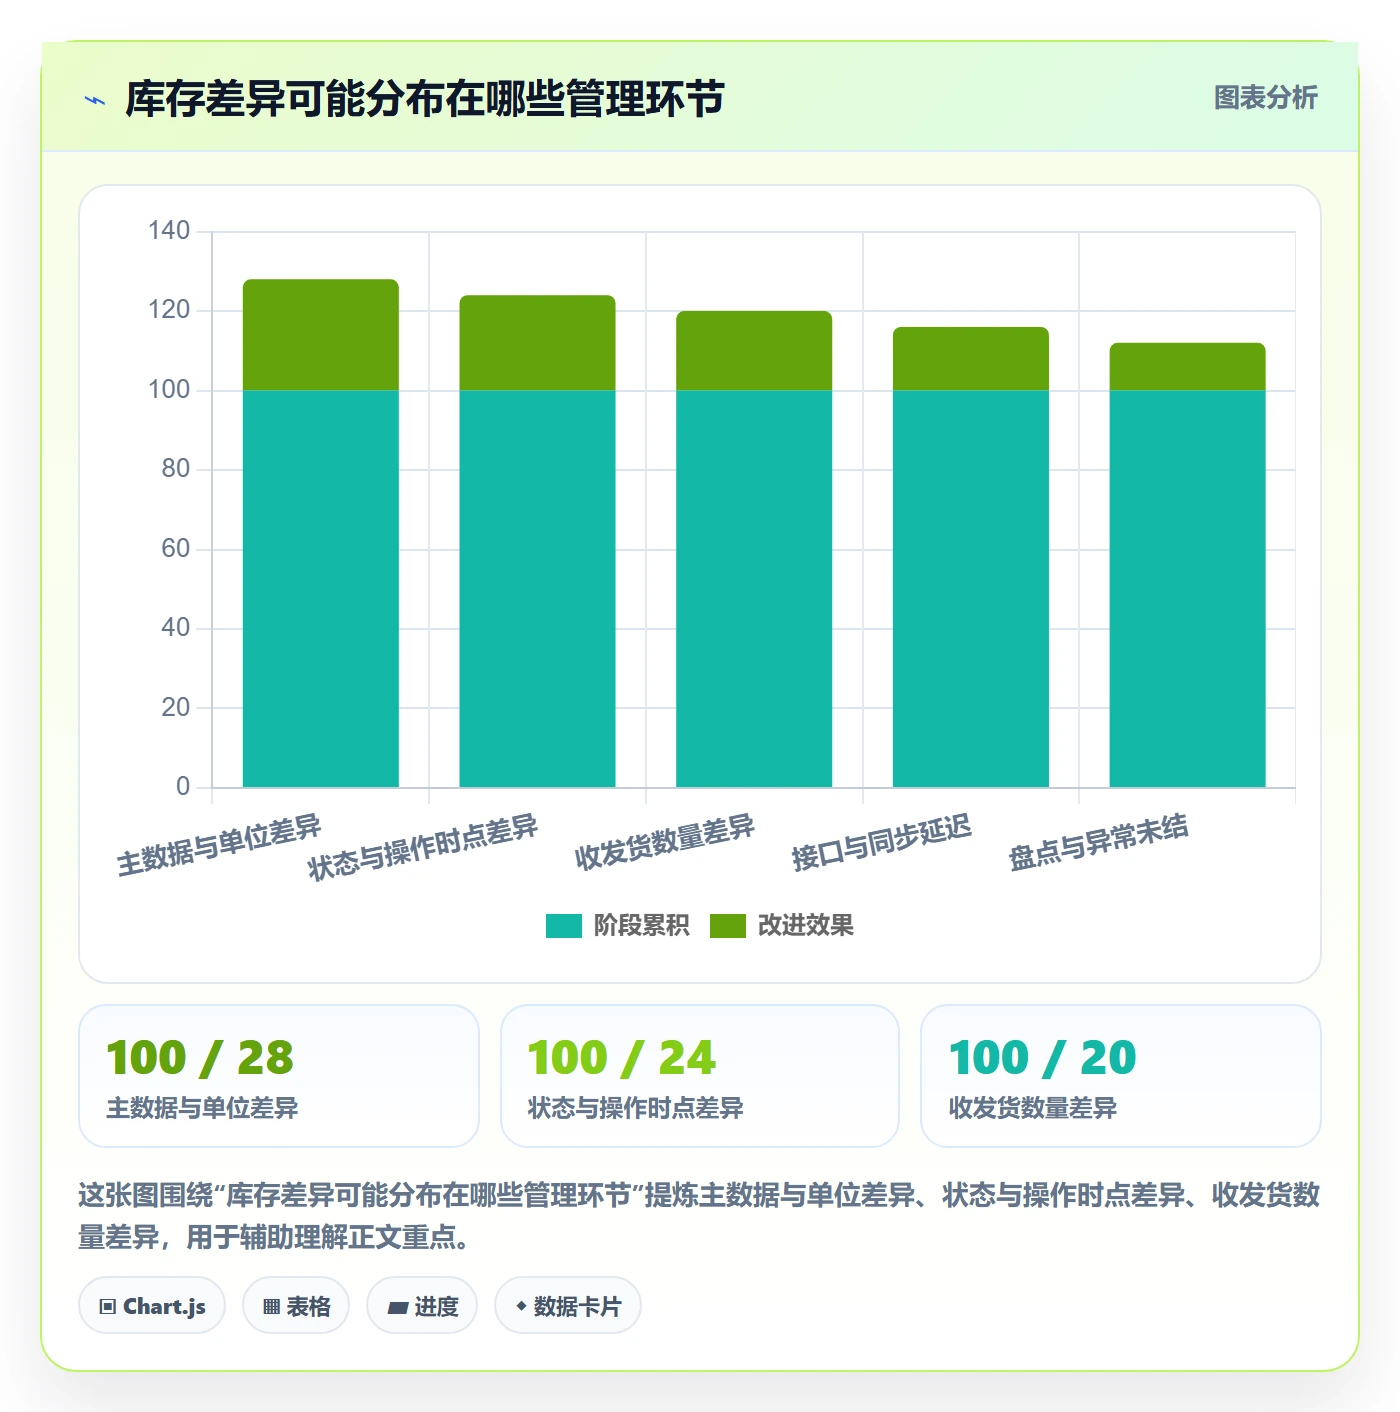Click the 改进效果 legend text
The image size is (1400, 1412).
(805, 926)
